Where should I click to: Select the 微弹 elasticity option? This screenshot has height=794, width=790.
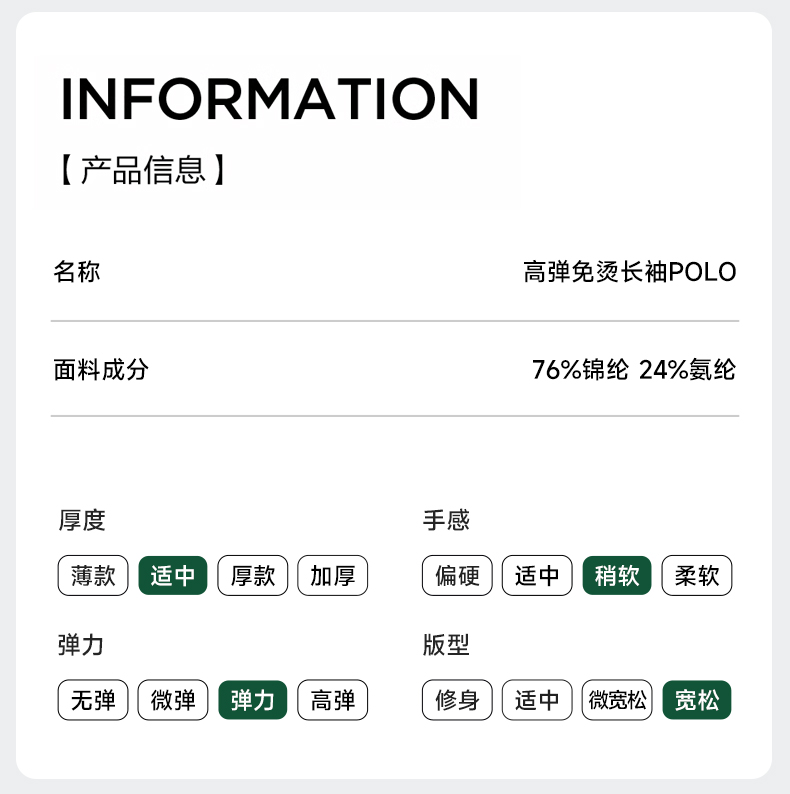tap(173, 701)
